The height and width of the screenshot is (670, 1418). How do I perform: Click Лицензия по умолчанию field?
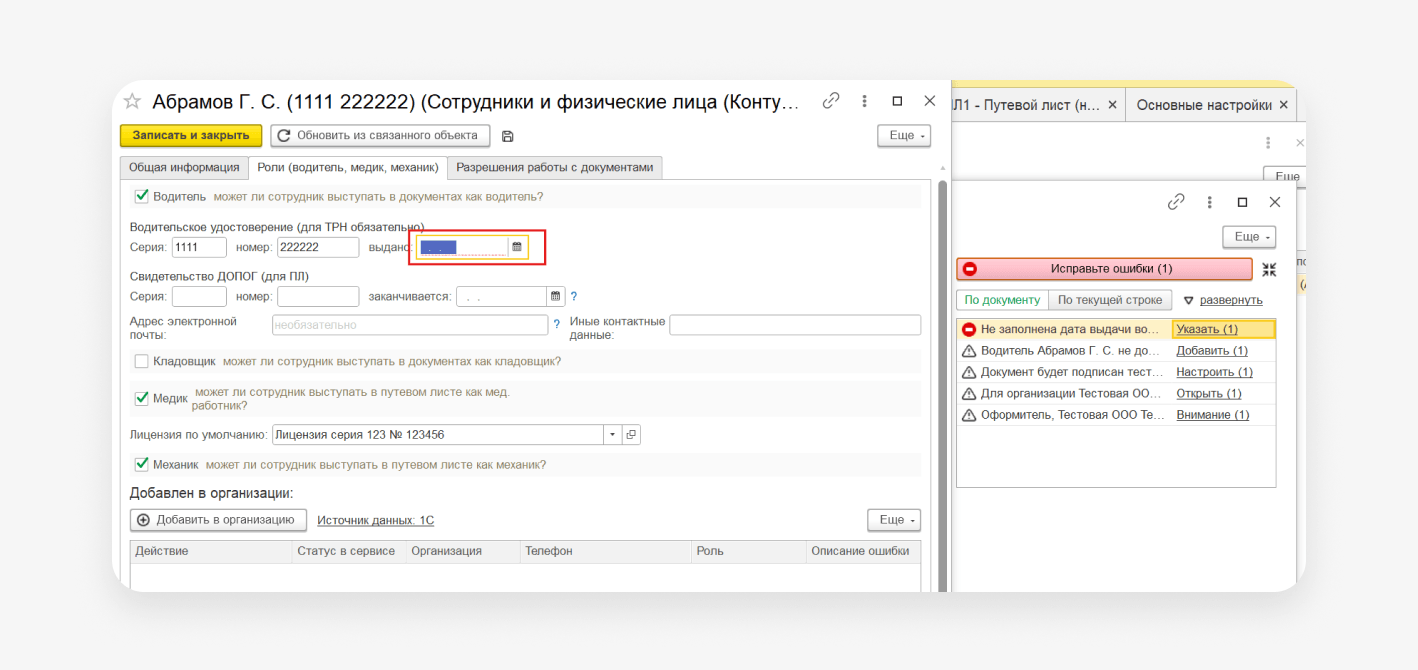tap(437, 435)
